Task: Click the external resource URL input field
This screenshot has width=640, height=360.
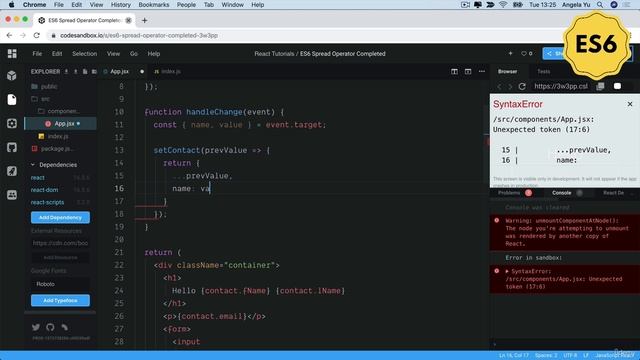Action: 60,243
